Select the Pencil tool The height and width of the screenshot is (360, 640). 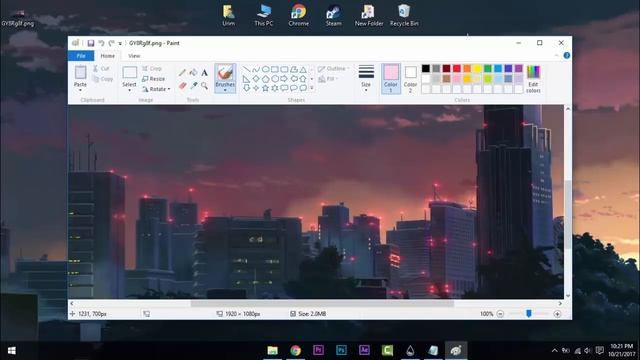click(182, 73)
